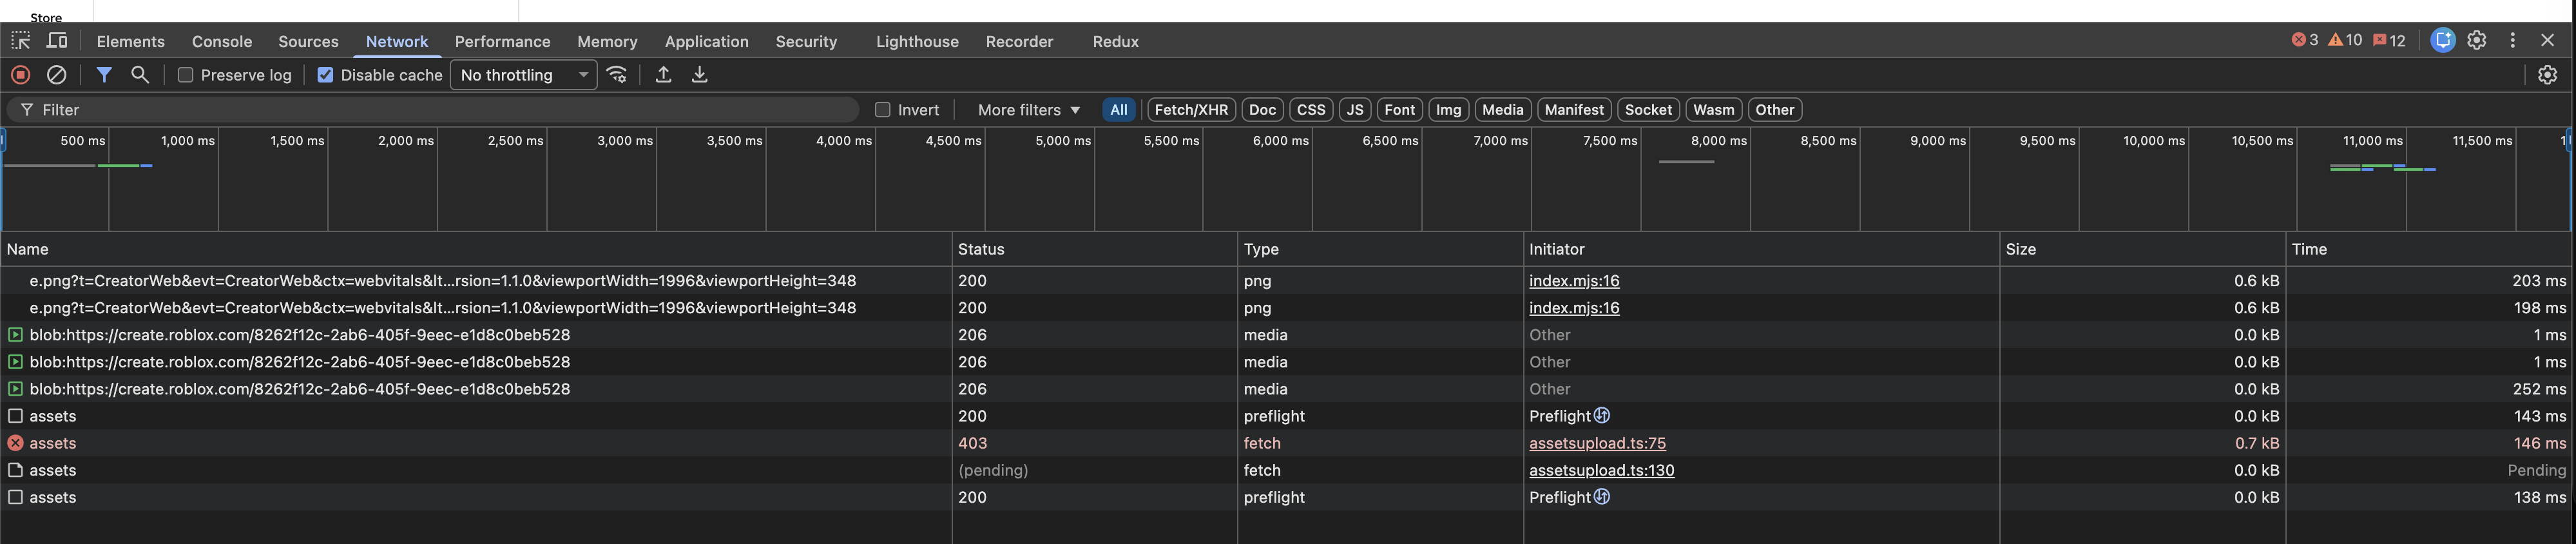Show the 3 errors badge
Screen dimensions: 2576x544
tap(2304, 40)
